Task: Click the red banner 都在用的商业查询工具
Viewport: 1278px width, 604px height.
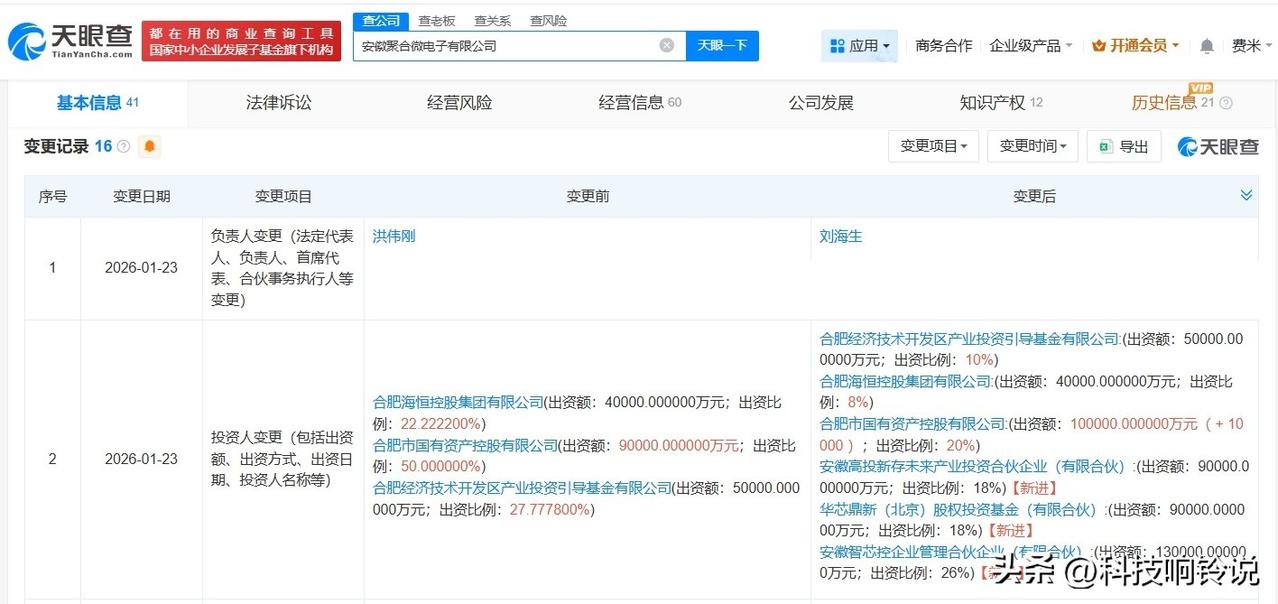Action: point(241,41)
